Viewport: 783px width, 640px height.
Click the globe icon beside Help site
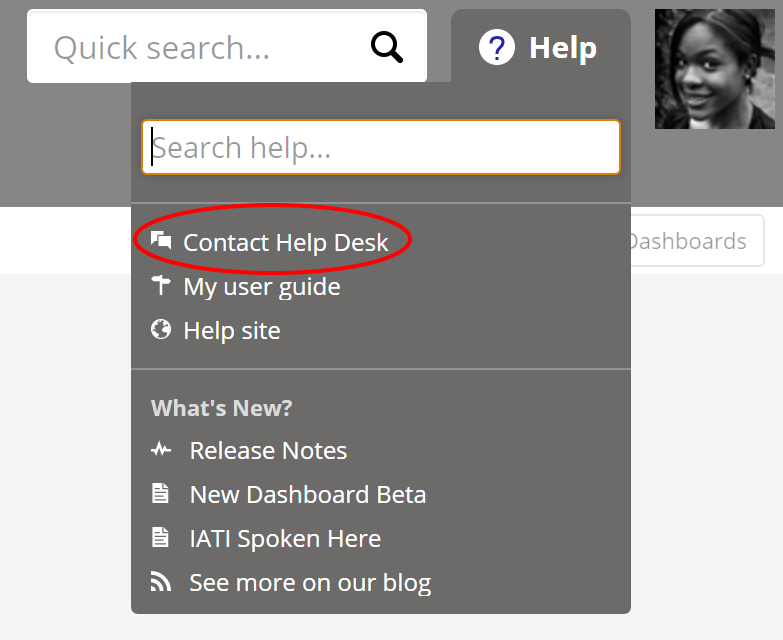coord(161,330)
